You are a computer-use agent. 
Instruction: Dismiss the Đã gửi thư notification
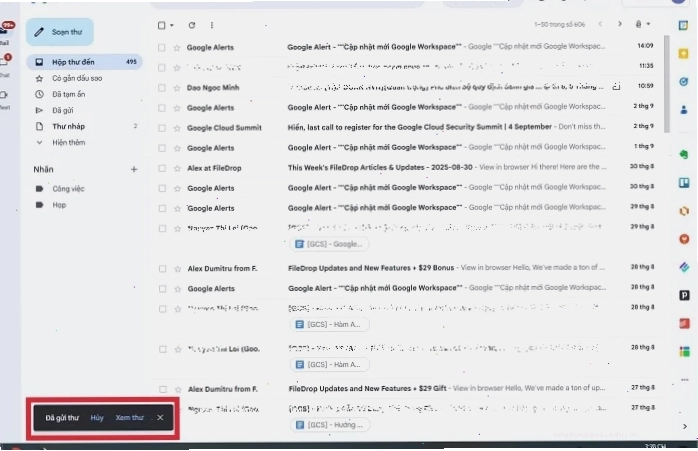(160, 418)
